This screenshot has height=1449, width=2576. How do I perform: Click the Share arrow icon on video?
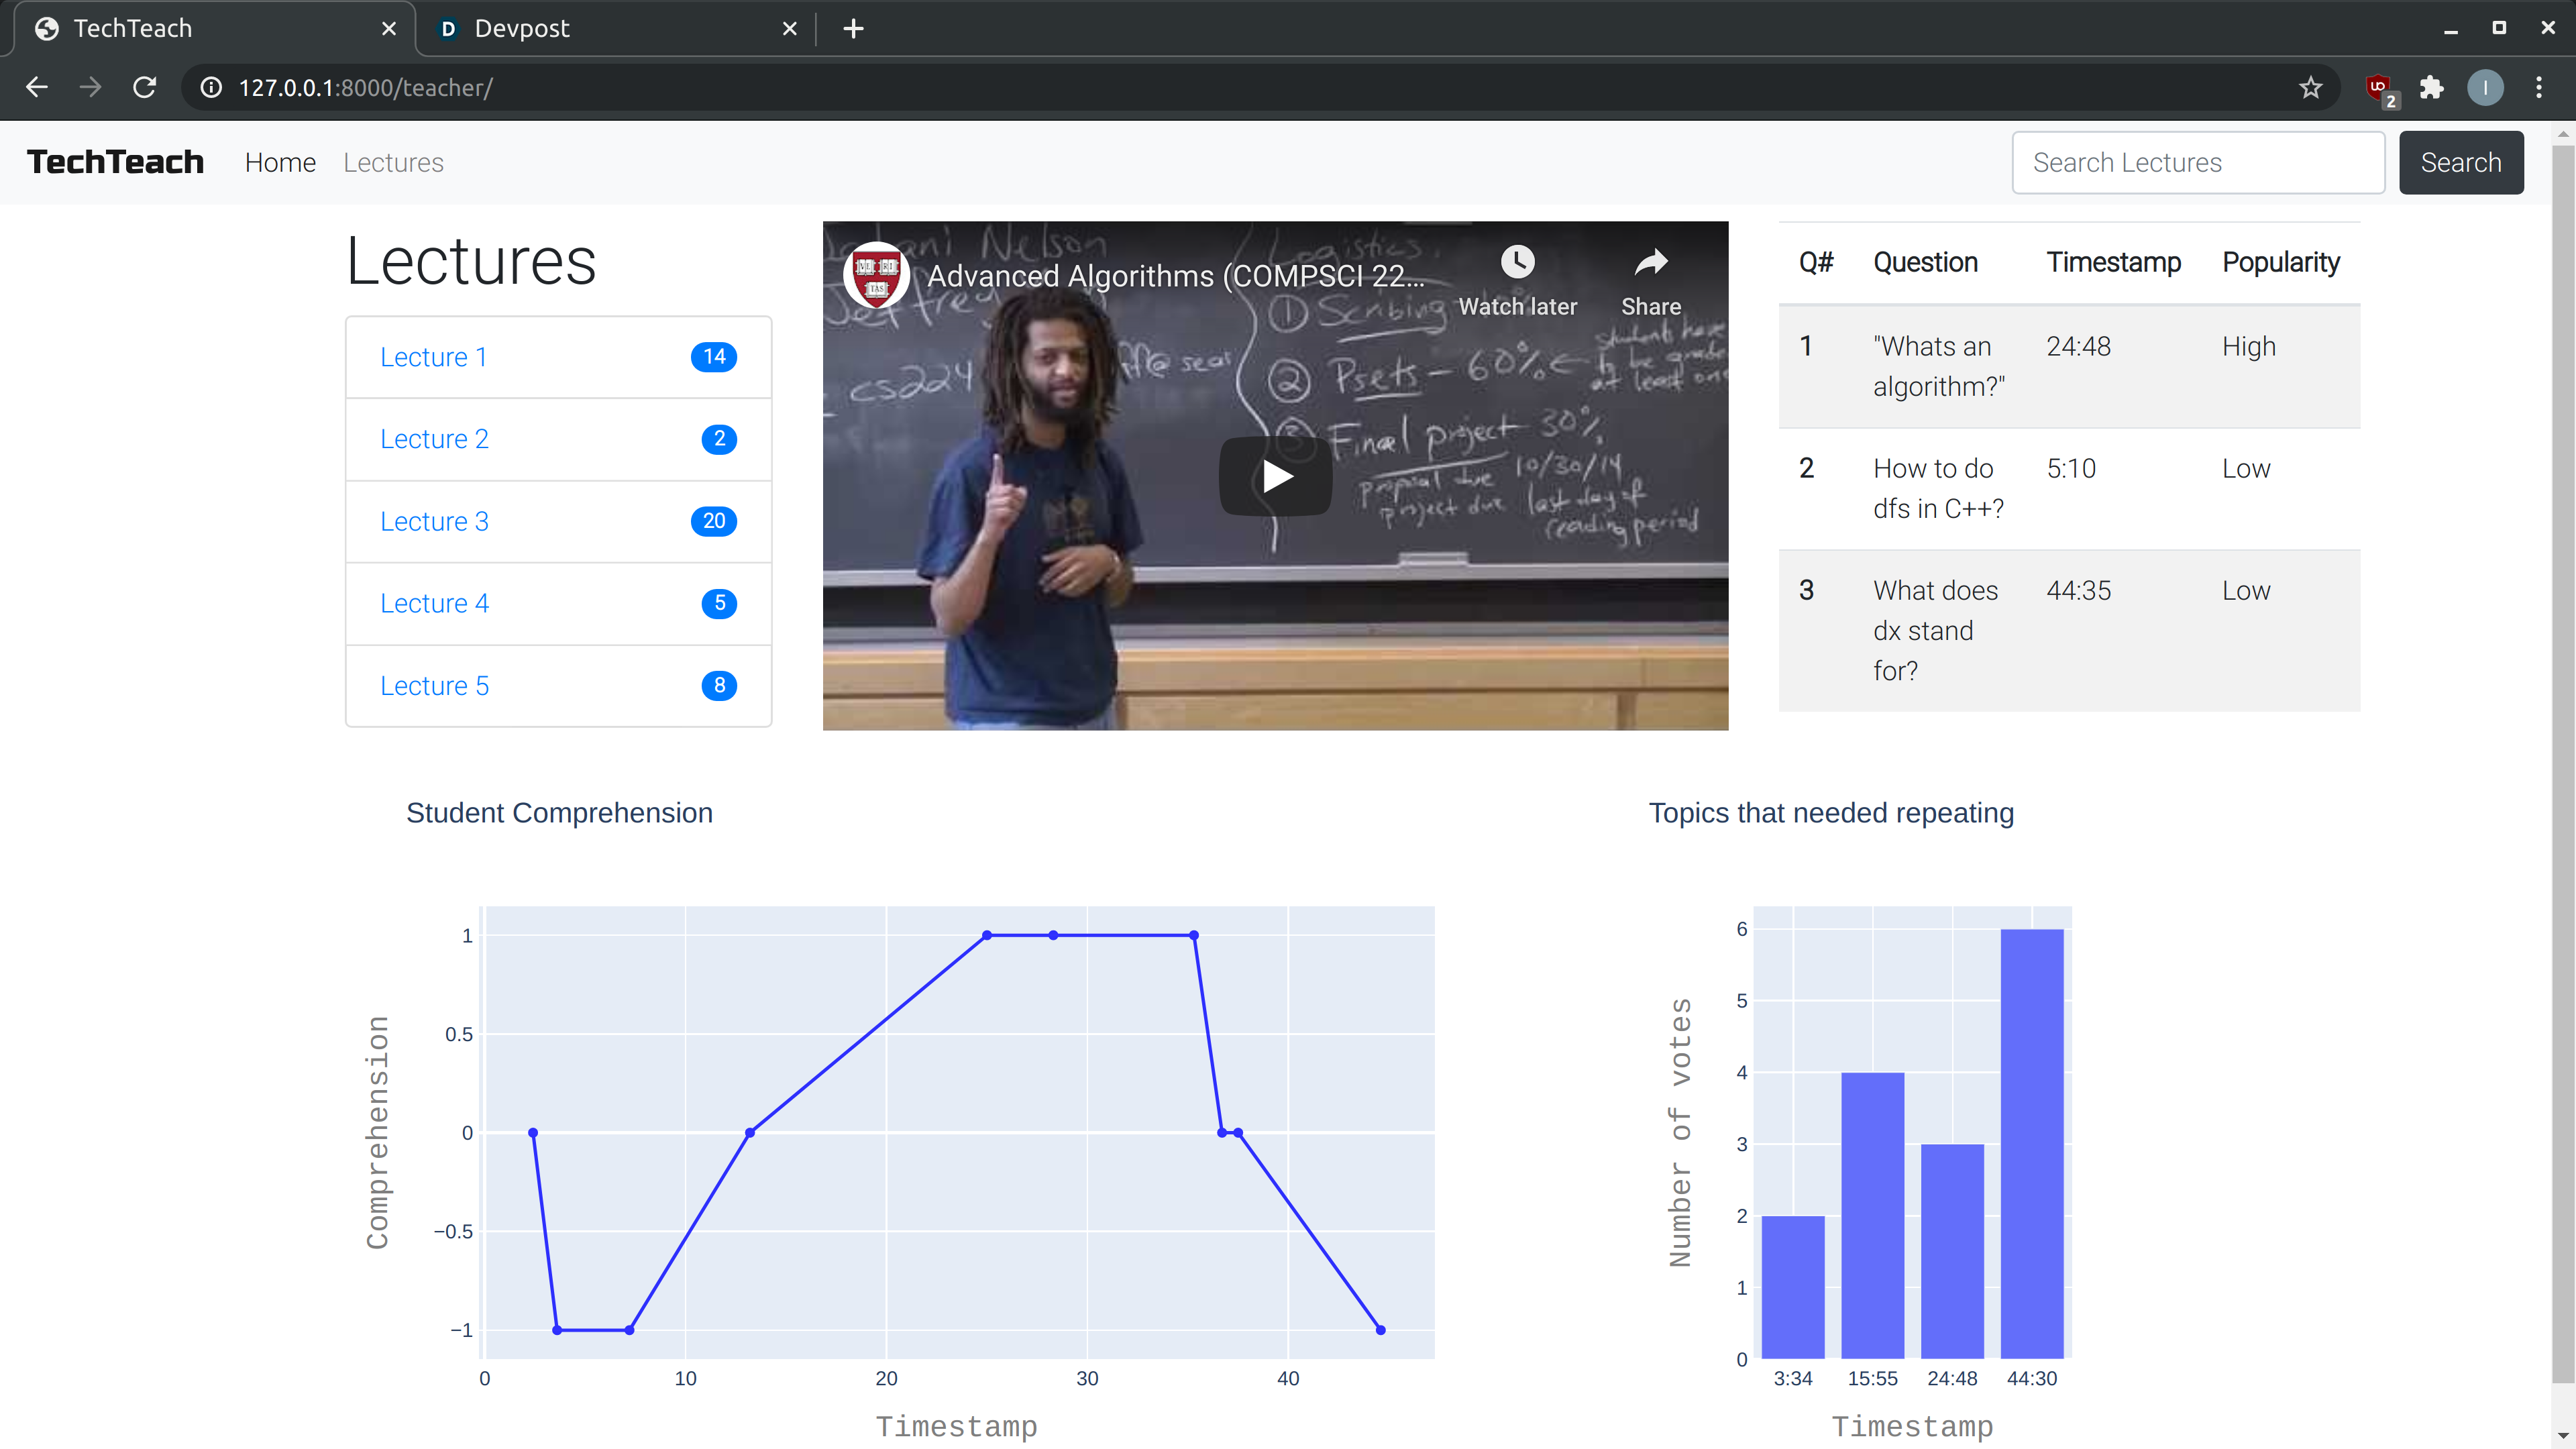1650,263
